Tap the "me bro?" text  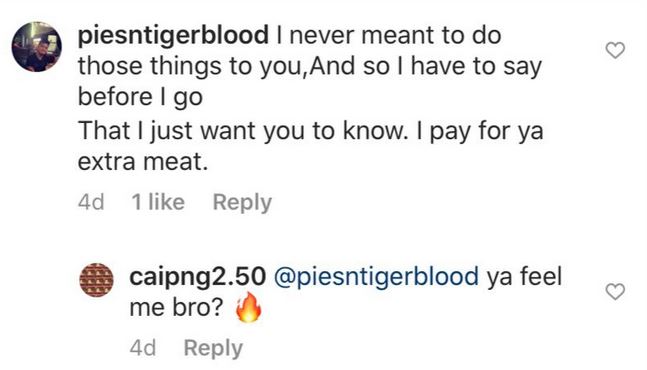(176, 307)
